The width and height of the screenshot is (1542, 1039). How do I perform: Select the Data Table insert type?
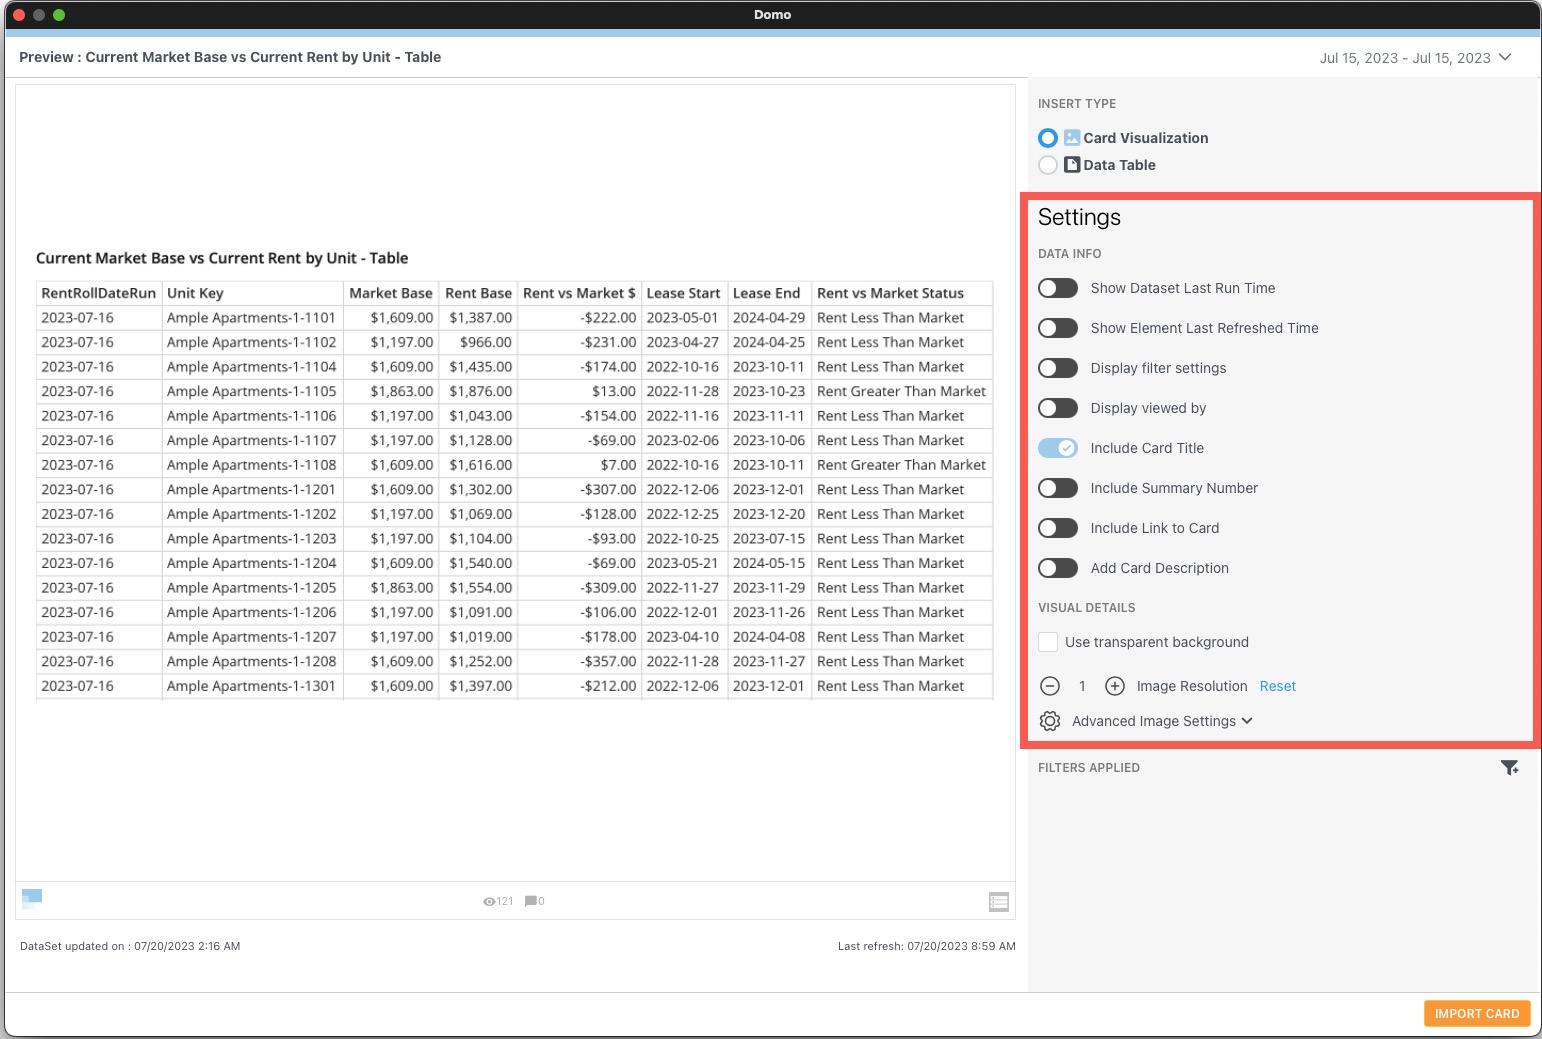click(1048, 164)
